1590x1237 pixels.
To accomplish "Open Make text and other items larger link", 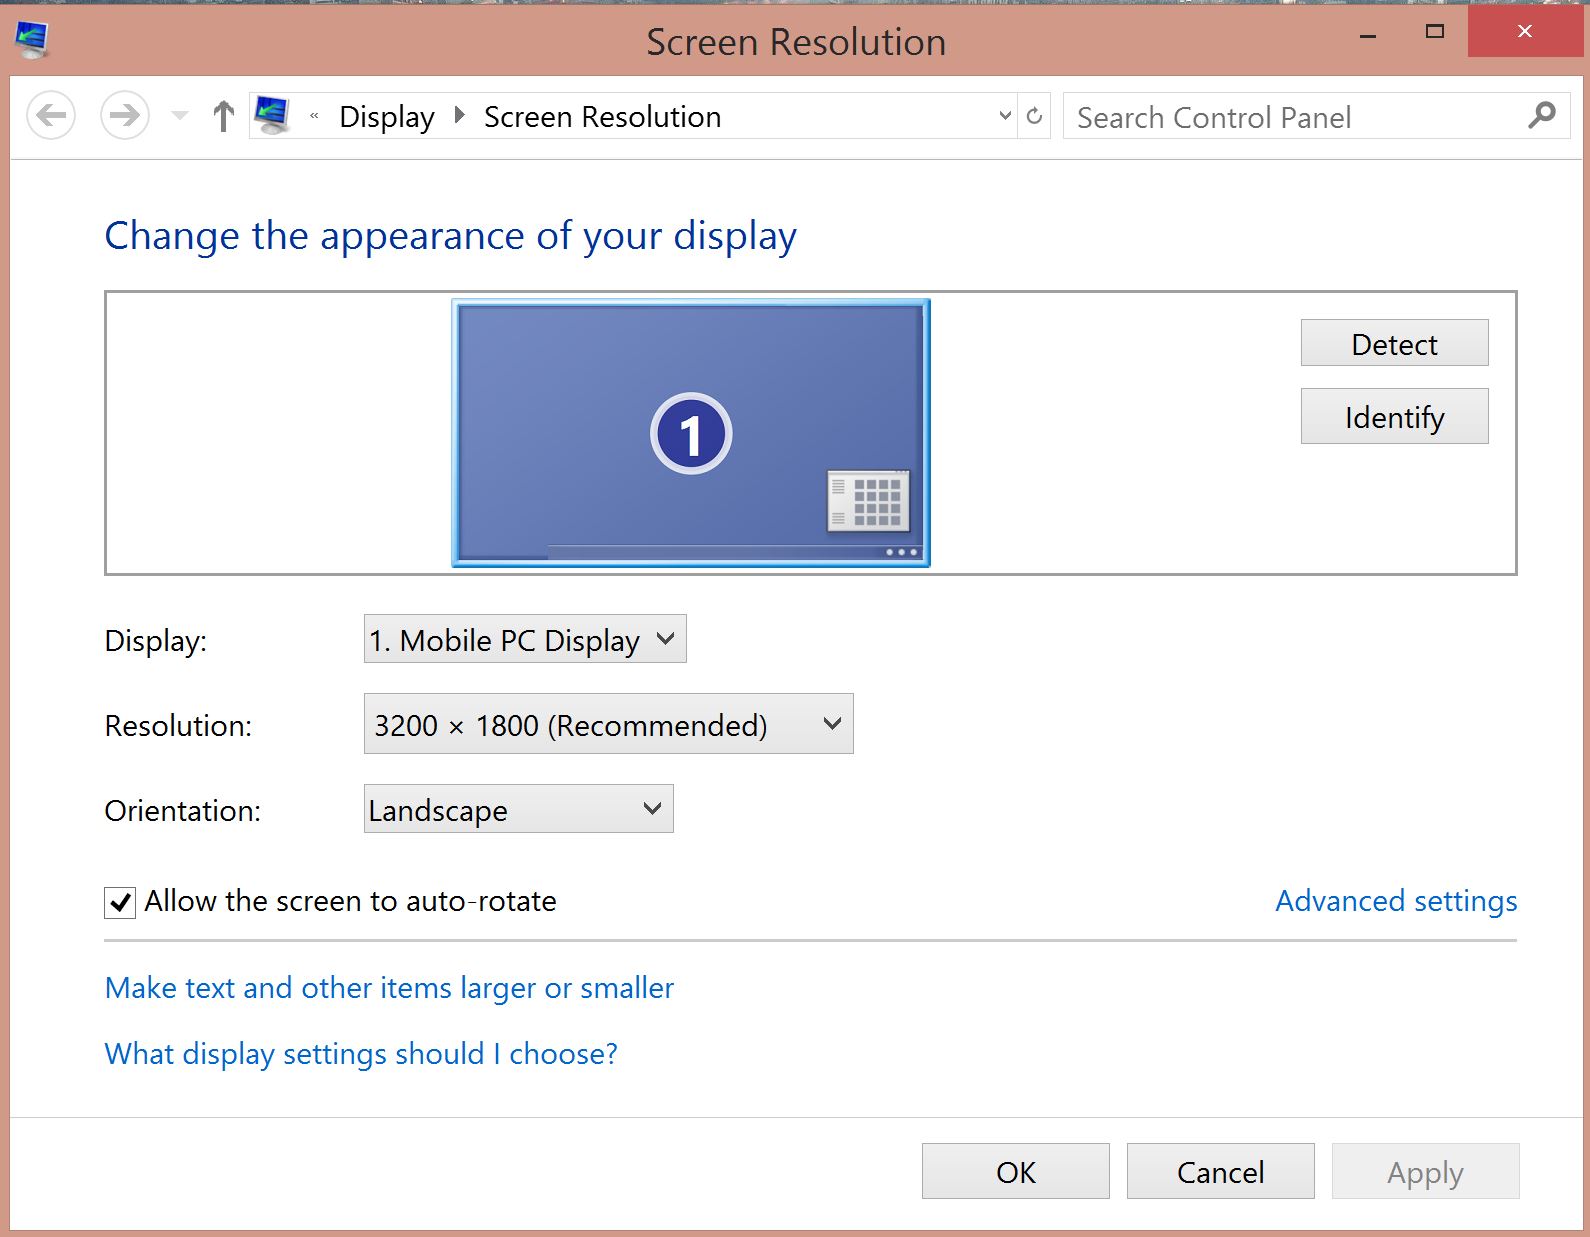I will [x=389, y=988].
